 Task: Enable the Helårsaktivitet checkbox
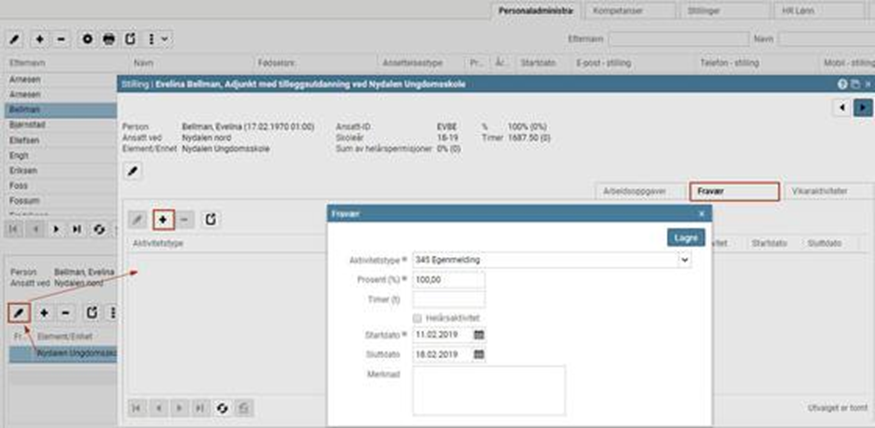[x=418, y=317]
